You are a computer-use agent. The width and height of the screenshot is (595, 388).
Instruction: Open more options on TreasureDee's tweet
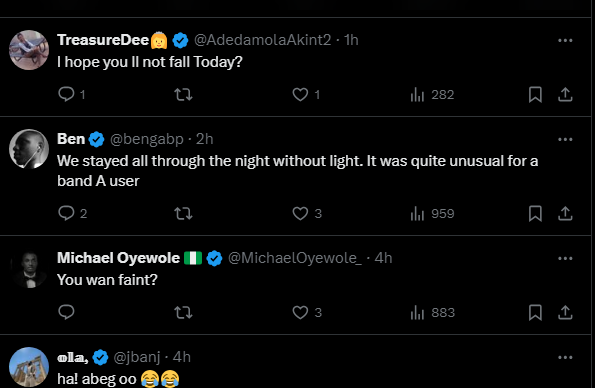pos(565,40)
